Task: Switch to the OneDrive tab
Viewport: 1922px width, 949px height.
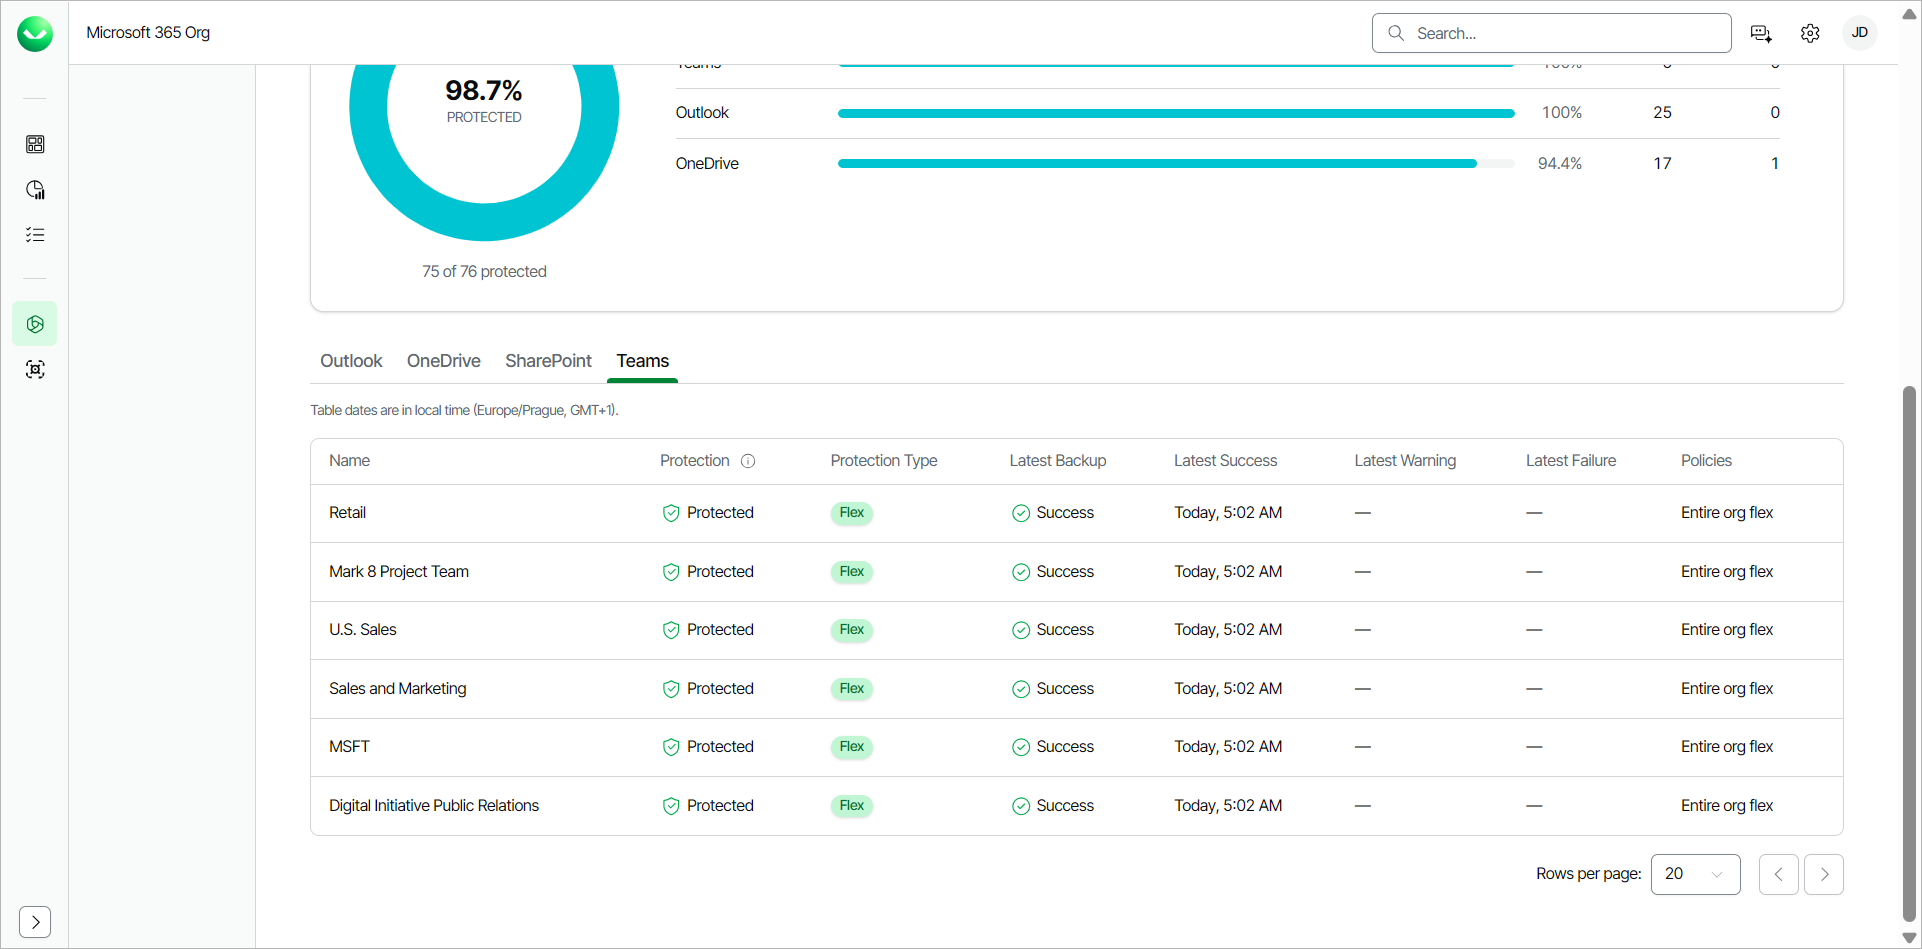Action: coord(444,361)
